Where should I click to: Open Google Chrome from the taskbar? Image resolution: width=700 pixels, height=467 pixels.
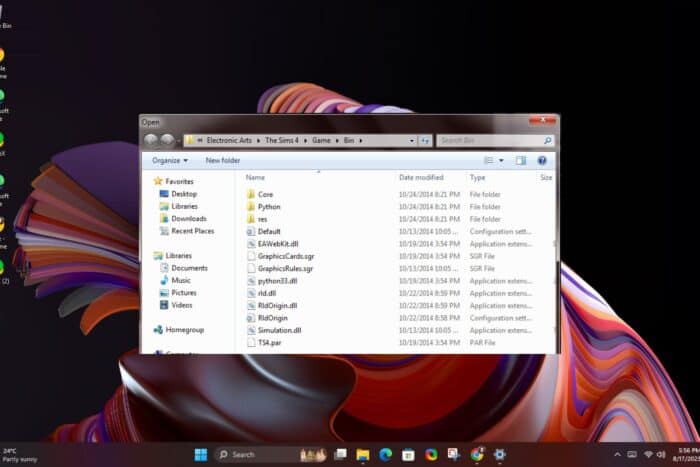point(477,454)
